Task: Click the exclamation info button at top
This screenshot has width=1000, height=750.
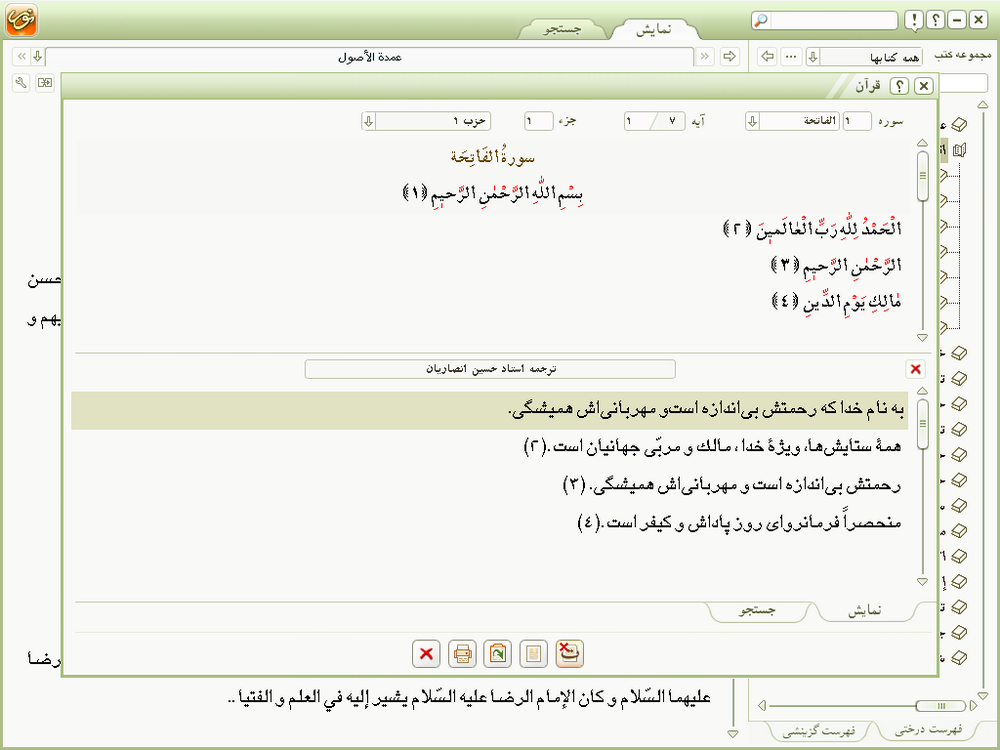Action: 913,20
